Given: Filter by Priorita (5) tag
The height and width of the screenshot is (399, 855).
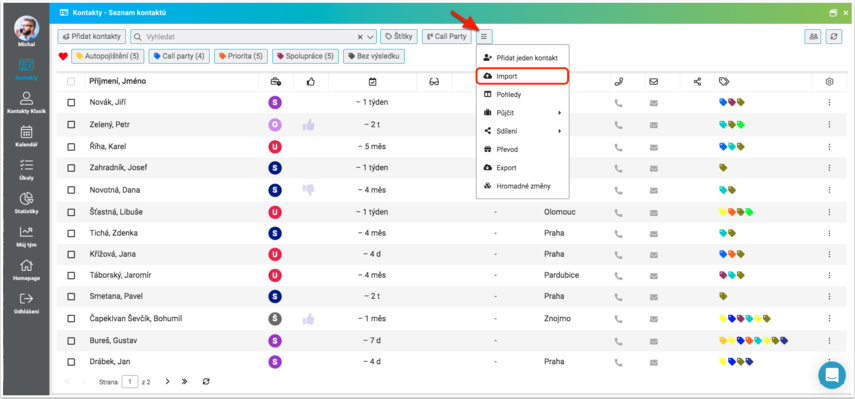Looking at the screenshot, I should (240, 56).
